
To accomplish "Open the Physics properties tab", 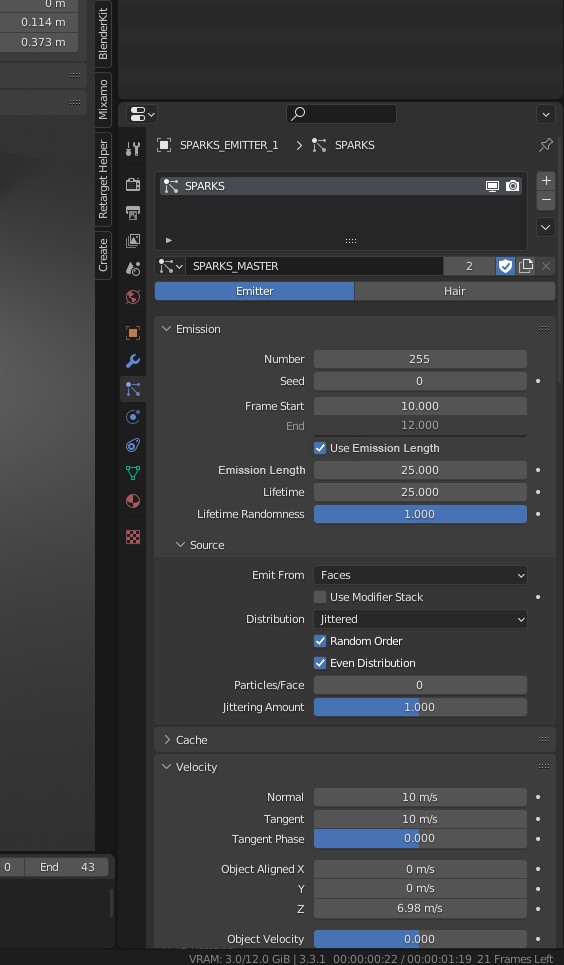I will (133, 417).
